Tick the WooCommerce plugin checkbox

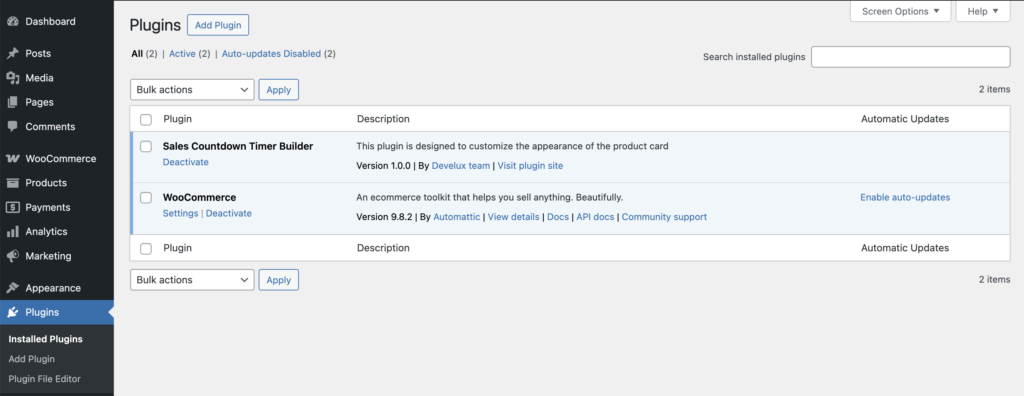146,197
